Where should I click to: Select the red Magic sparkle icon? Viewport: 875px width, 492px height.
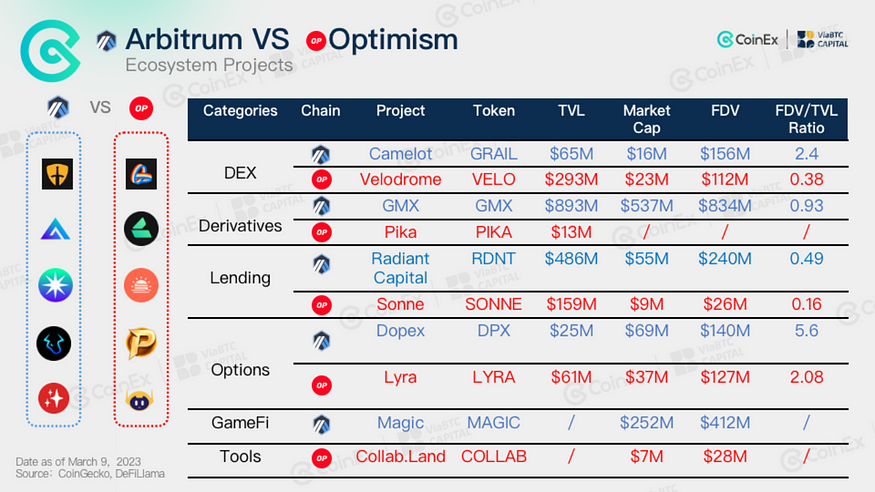[56, 399]
